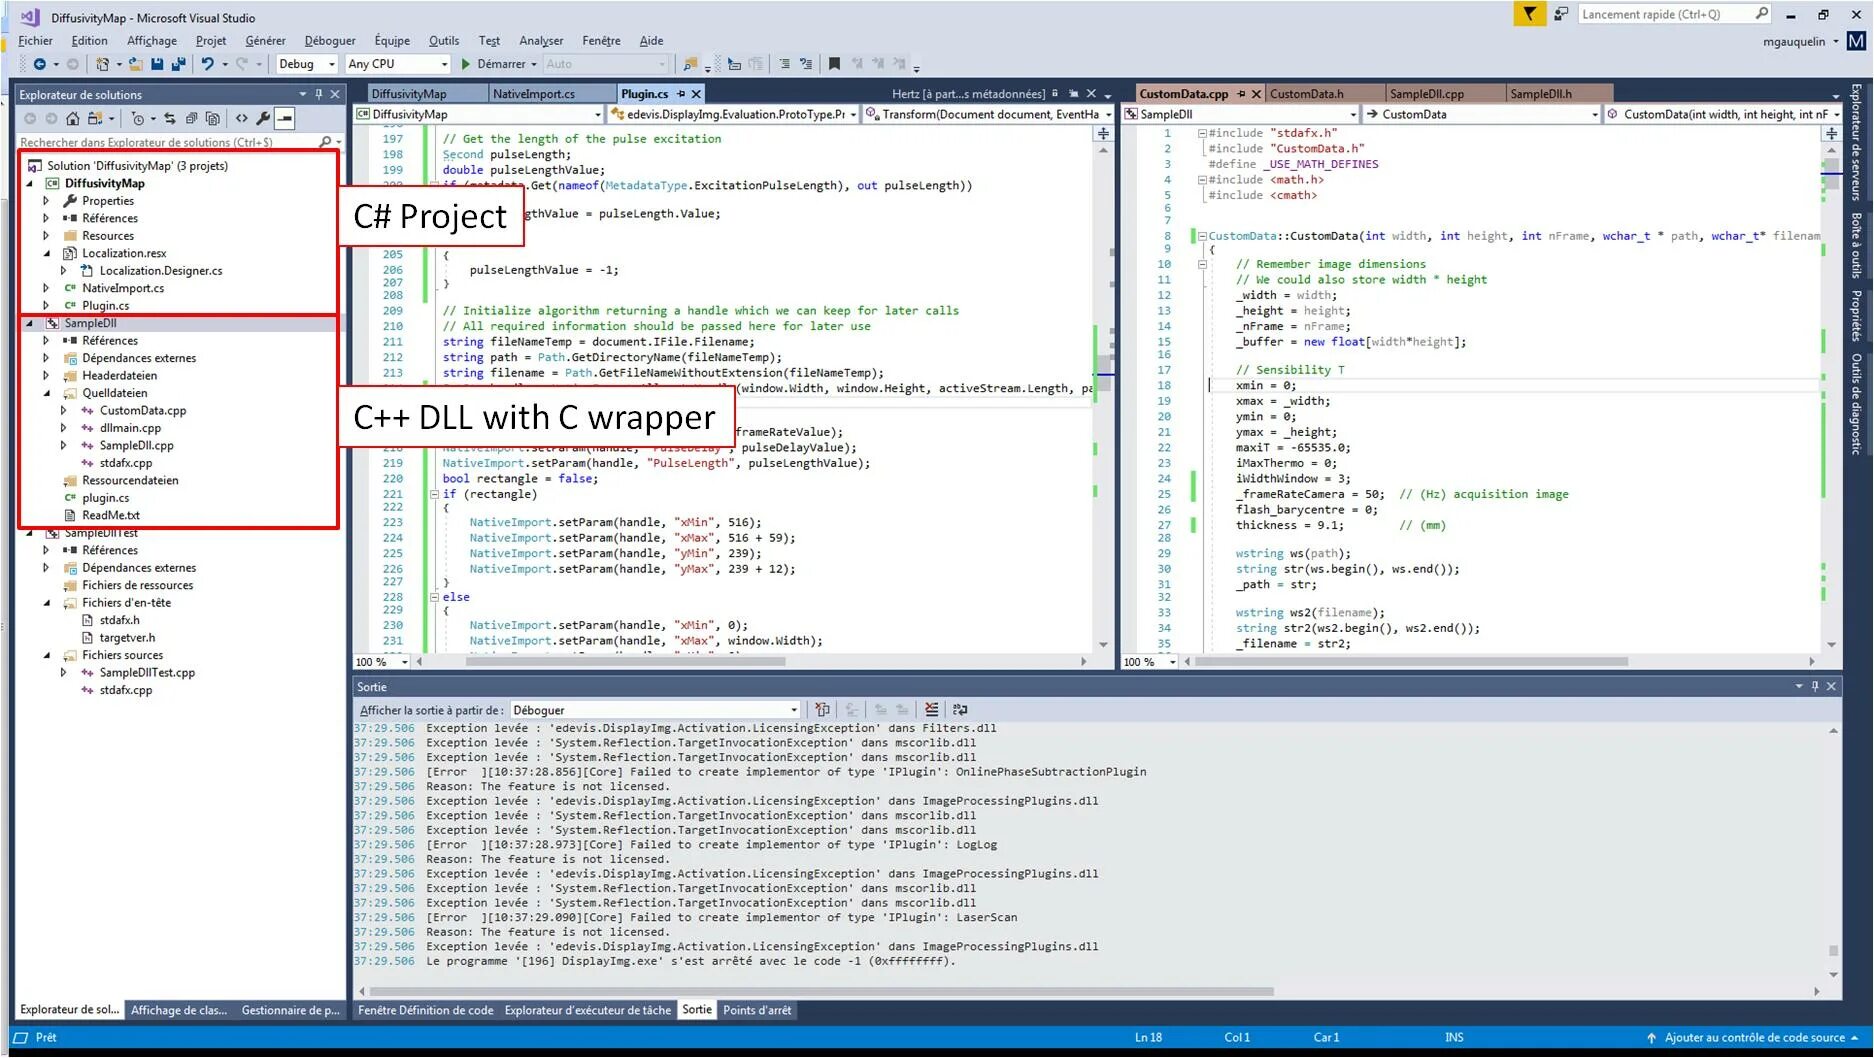Click Sync with Active Document icon
This screenshot has width=1874, height=1058.
tap(169, 118)
